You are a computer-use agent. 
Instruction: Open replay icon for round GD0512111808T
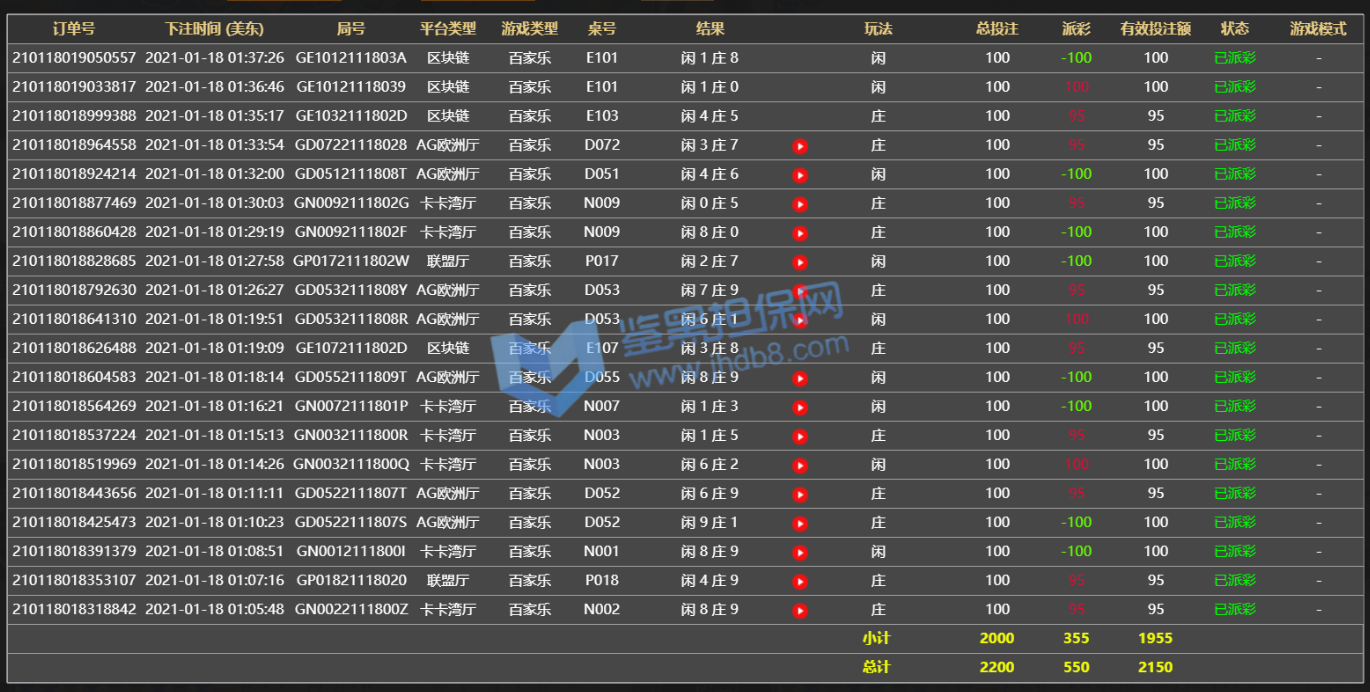click(800, 175)
